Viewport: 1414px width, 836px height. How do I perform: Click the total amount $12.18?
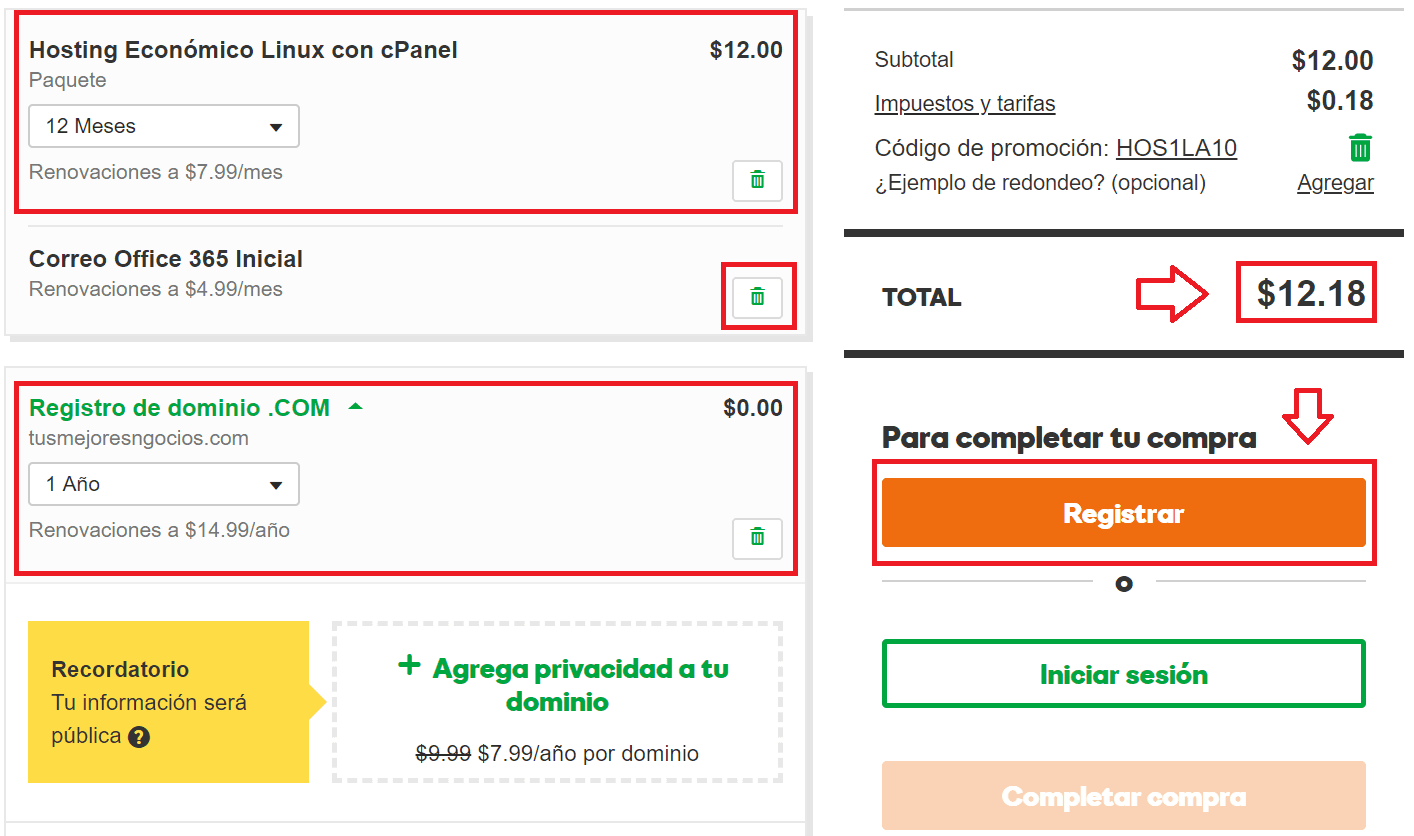(1311, 293)
